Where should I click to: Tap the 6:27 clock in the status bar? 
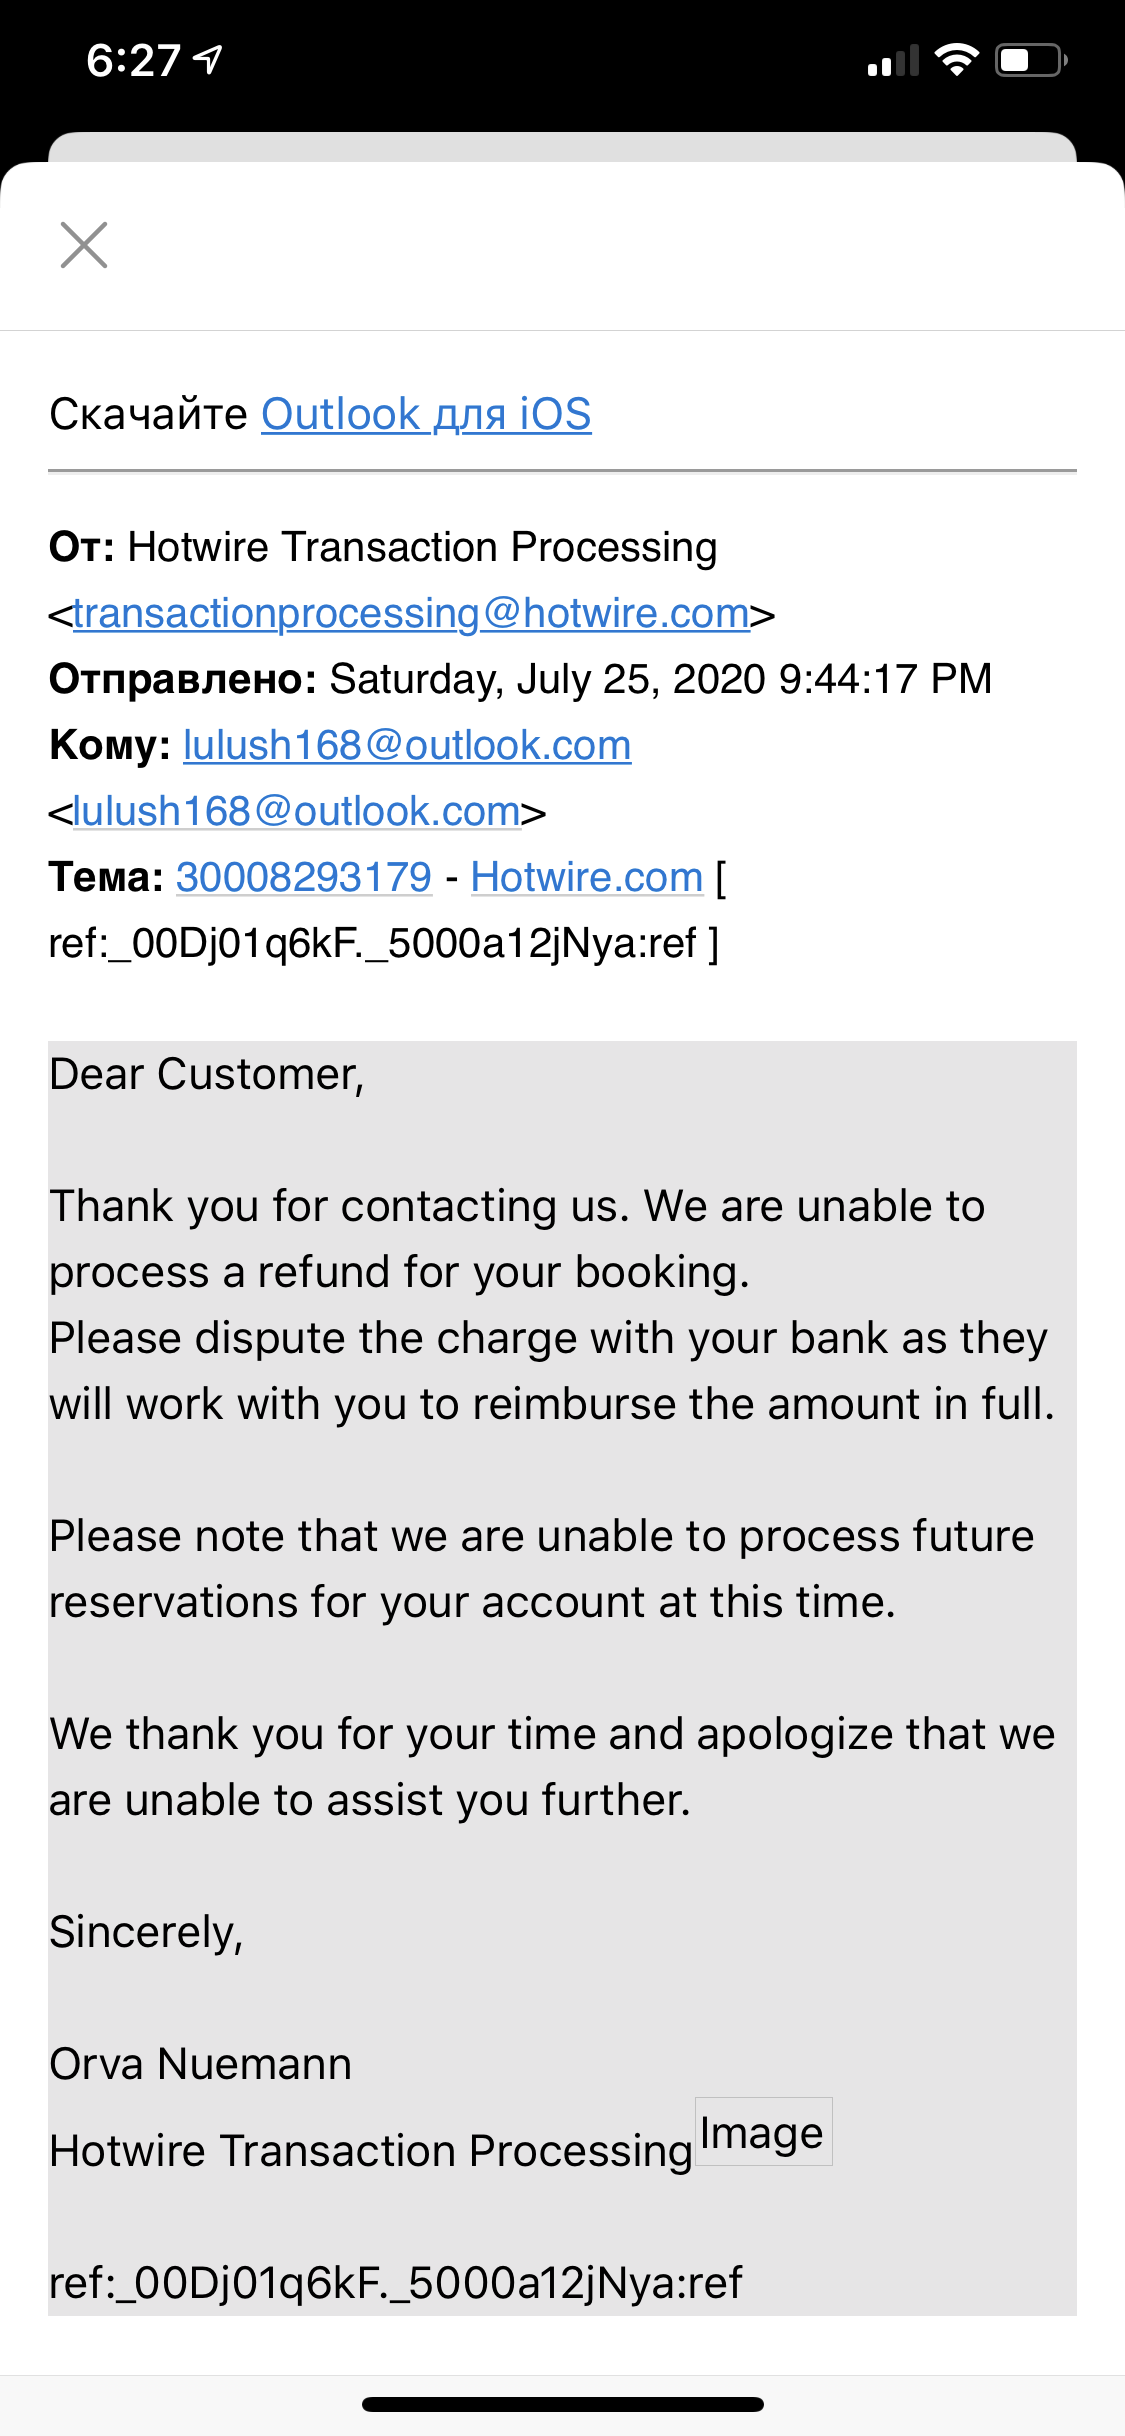coord(133,61)
